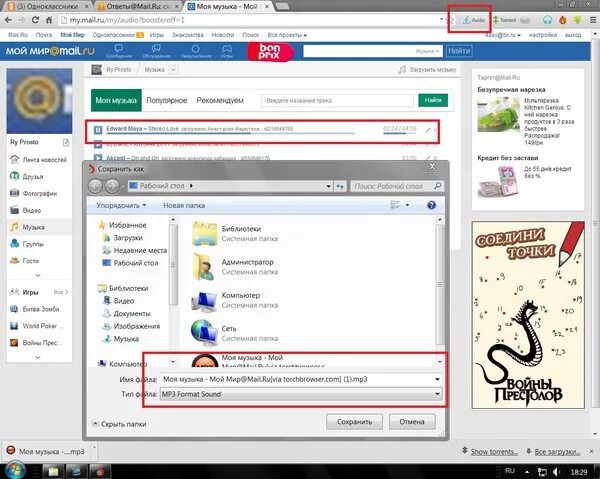The width and height of the screenshot is (600, 479).
Task: Open Гости in the left sidebar
Action: coord(24,261)
